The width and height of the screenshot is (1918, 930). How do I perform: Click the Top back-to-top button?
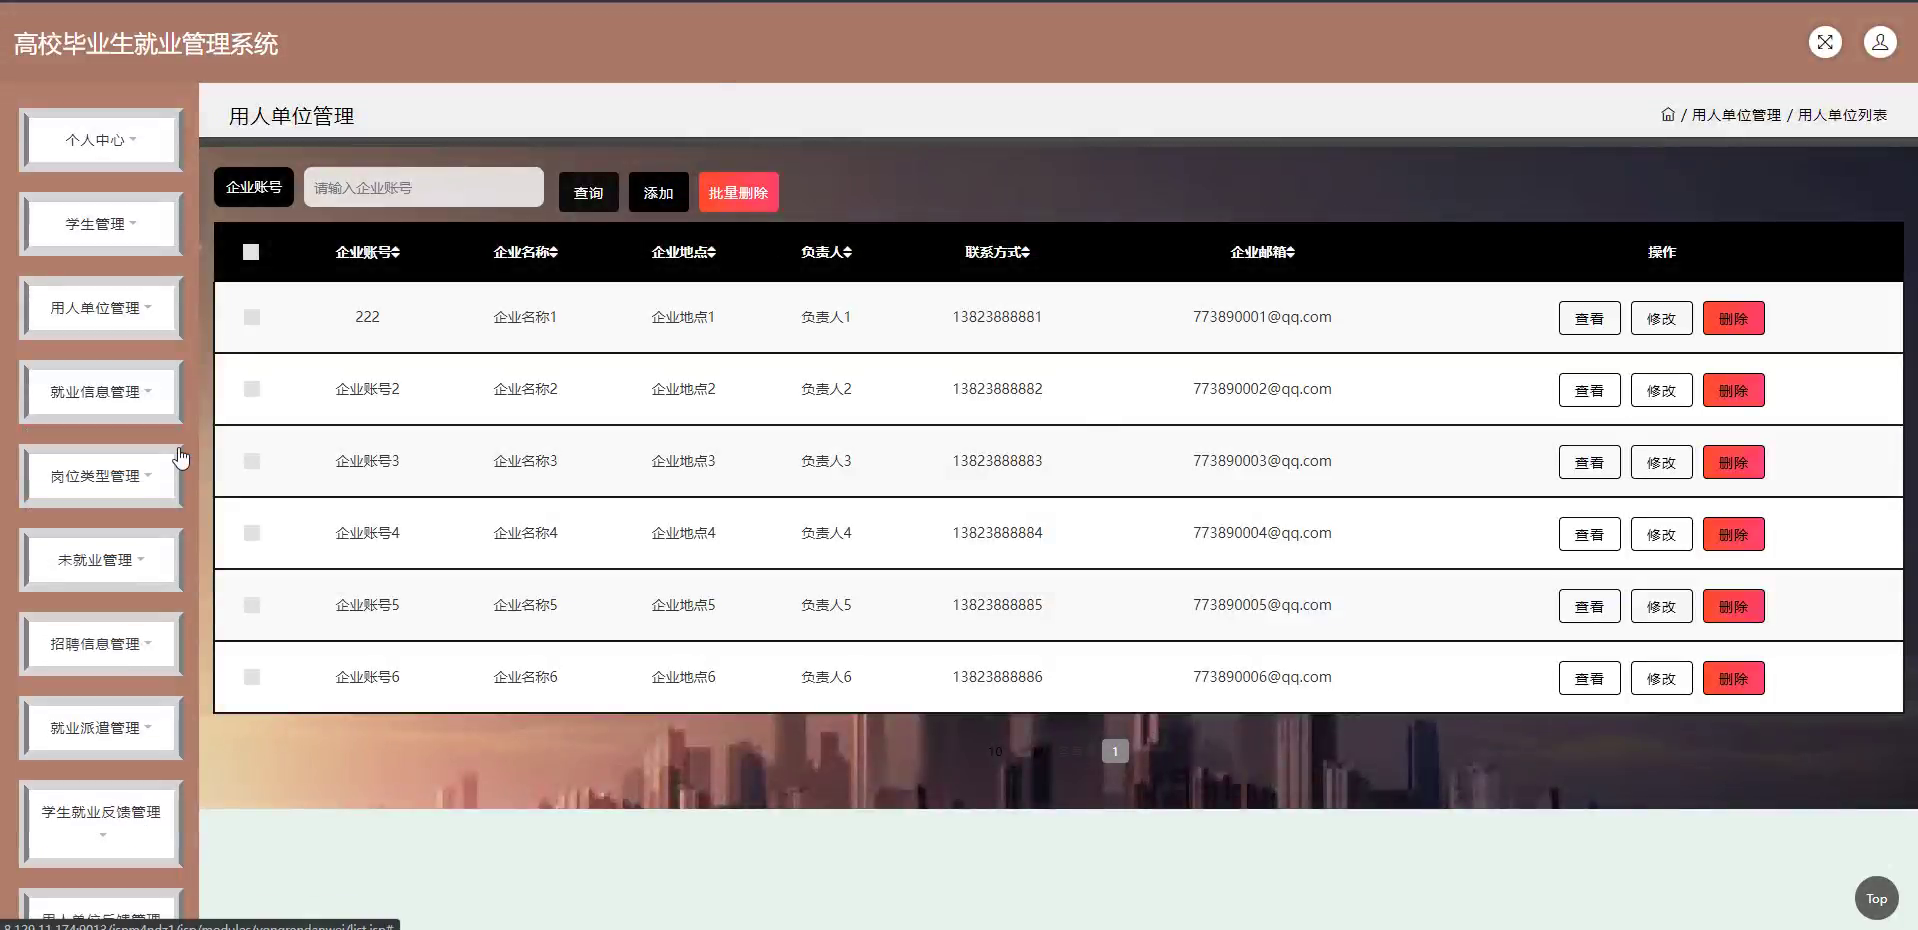1876,898
